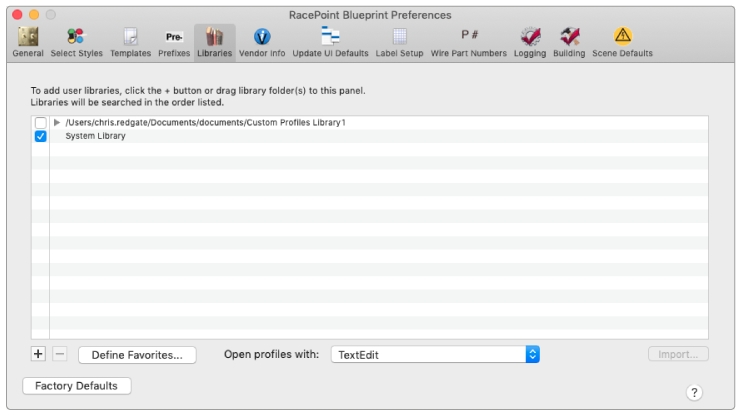Open the help question mark button
Viewport: 742px width, 415px height.
click(694, 392)
